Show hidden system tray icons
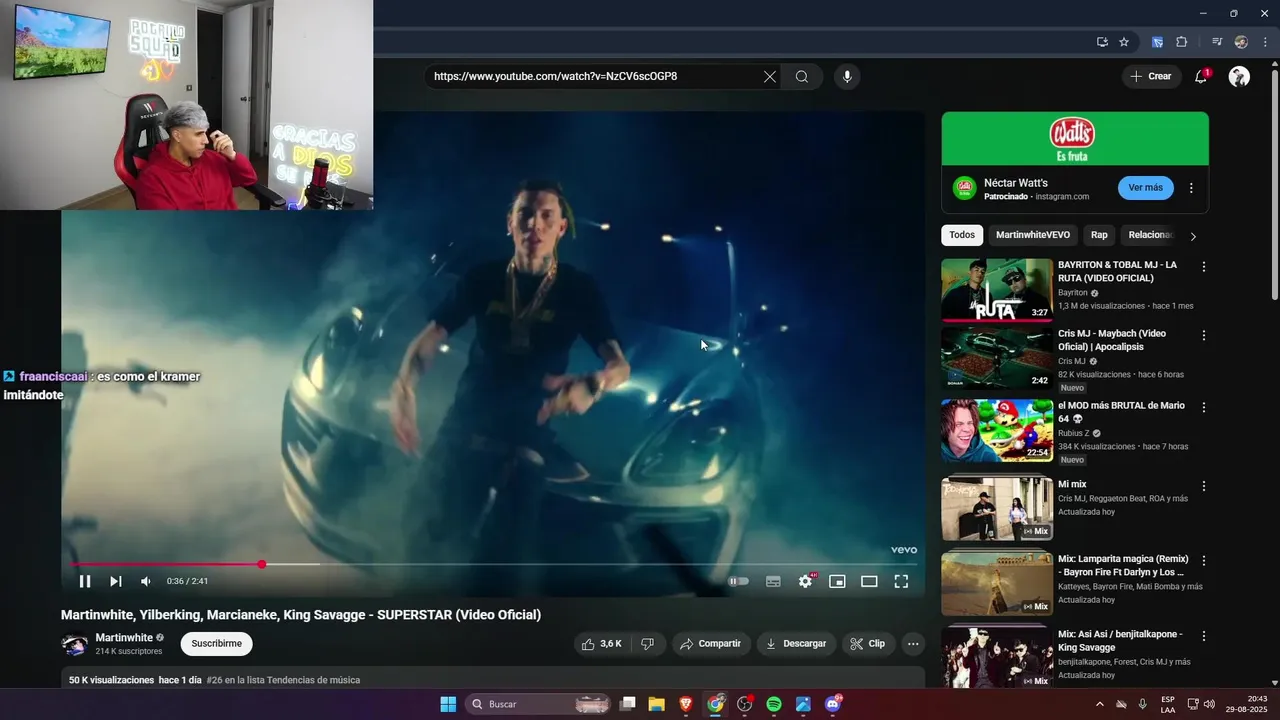The height and width of the screenshot is (720, 1280). pyautogui.click(x=1100, y=704)
